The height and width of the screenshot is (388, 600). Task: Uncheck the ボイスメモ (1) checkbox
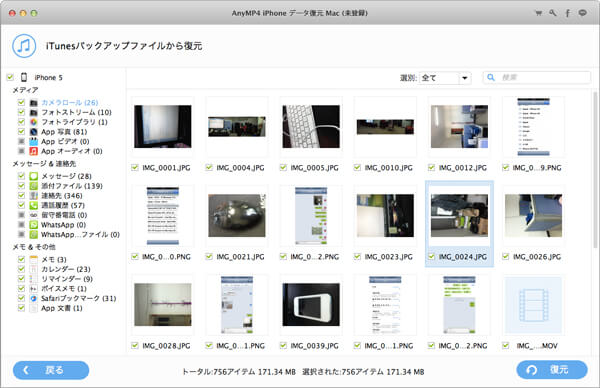[21, 289]
